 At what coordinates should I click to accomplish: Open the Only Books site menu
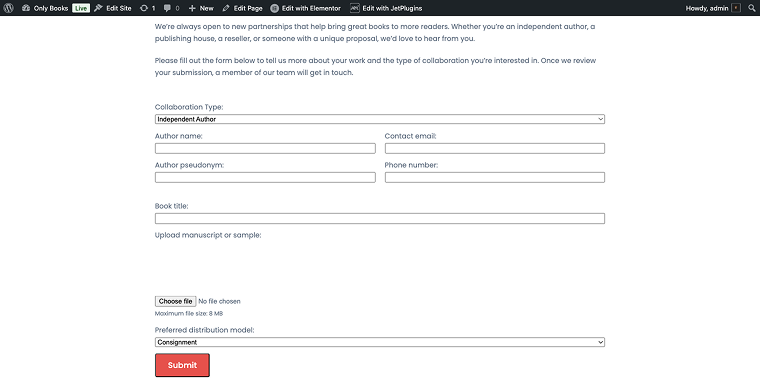[45, 8]
